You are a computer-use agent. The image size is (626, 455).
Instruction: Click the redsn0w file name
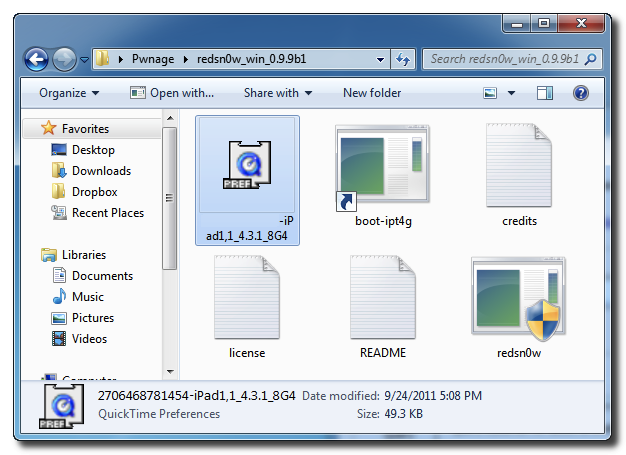click(x=519, y=353)
